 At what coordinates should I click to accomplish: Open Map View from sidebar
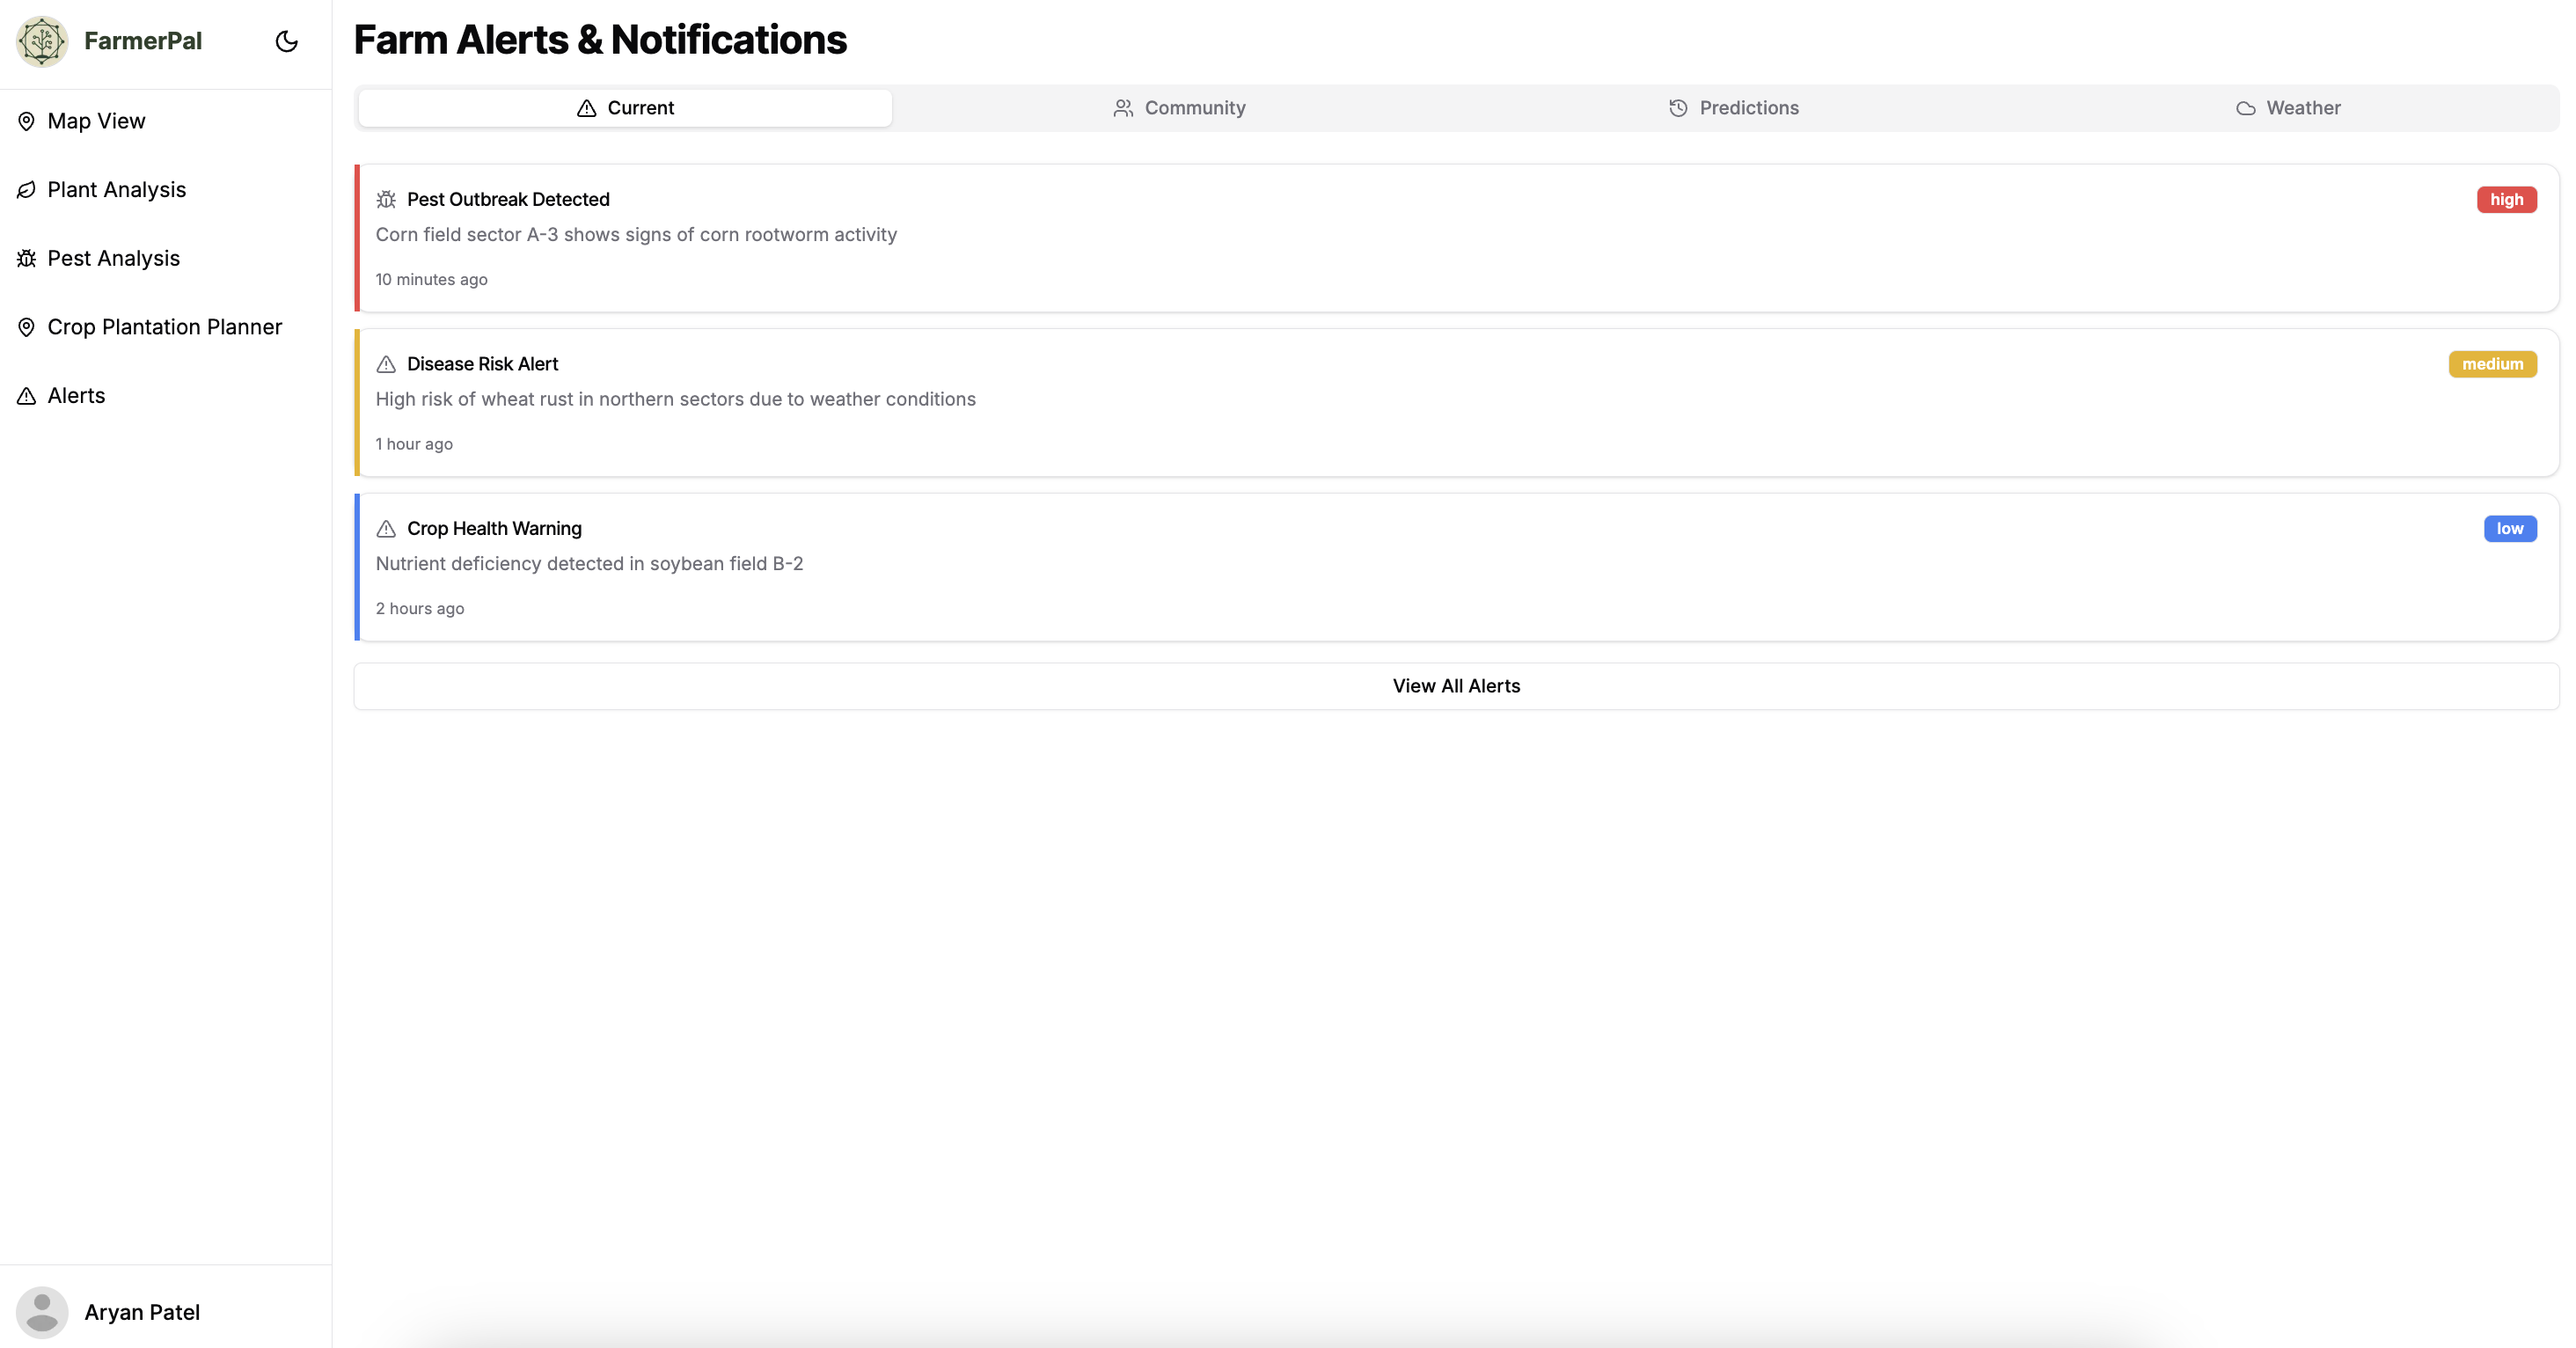96,121
